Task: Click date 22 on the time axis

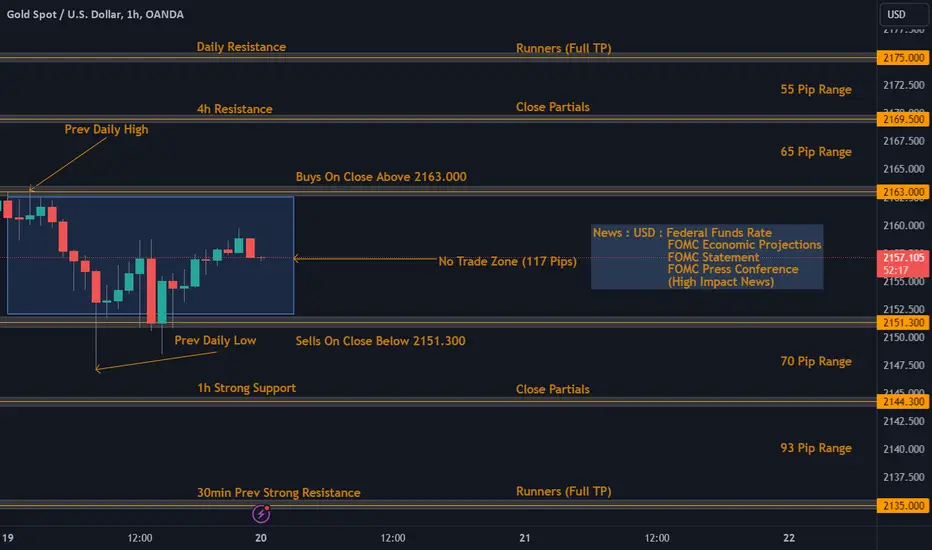Action: tap(789, 538)
